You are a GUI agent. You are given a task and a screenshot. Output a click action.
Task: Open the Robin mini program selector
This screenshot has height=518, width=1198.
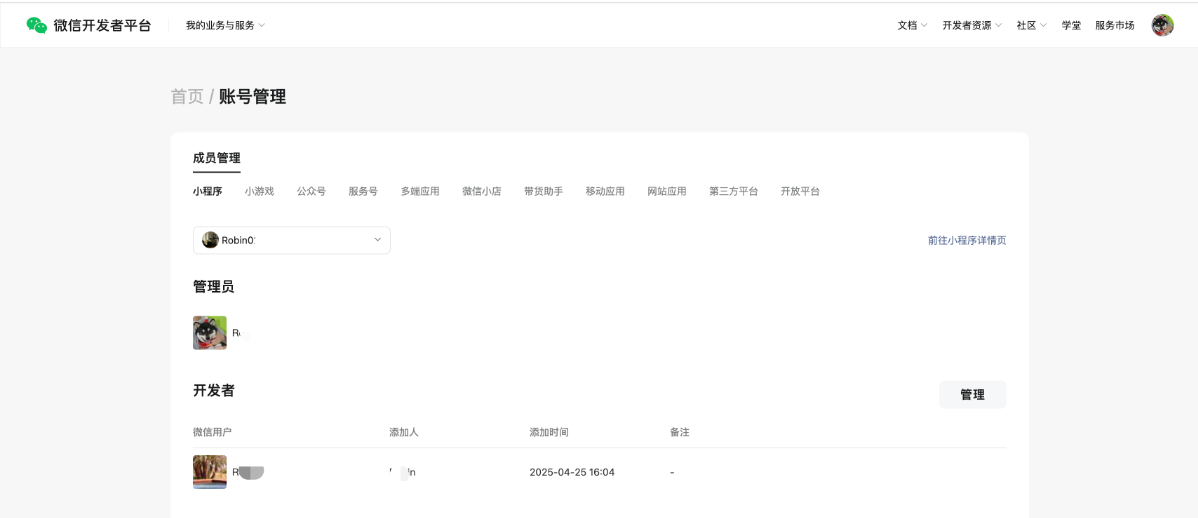tap(292, 240)
